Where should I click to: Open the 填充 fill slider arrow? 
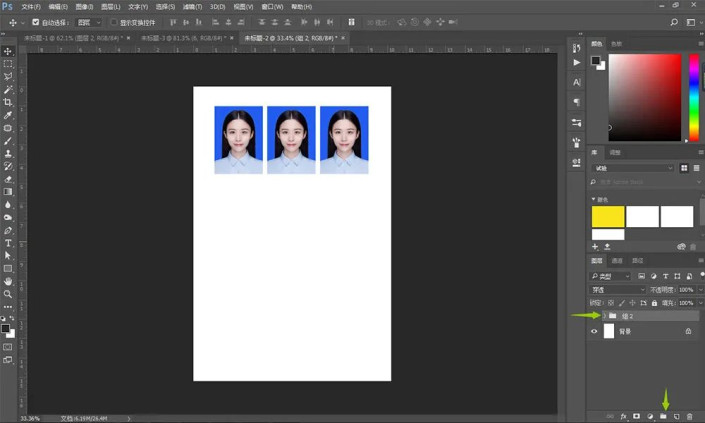(x=701, y=303)
